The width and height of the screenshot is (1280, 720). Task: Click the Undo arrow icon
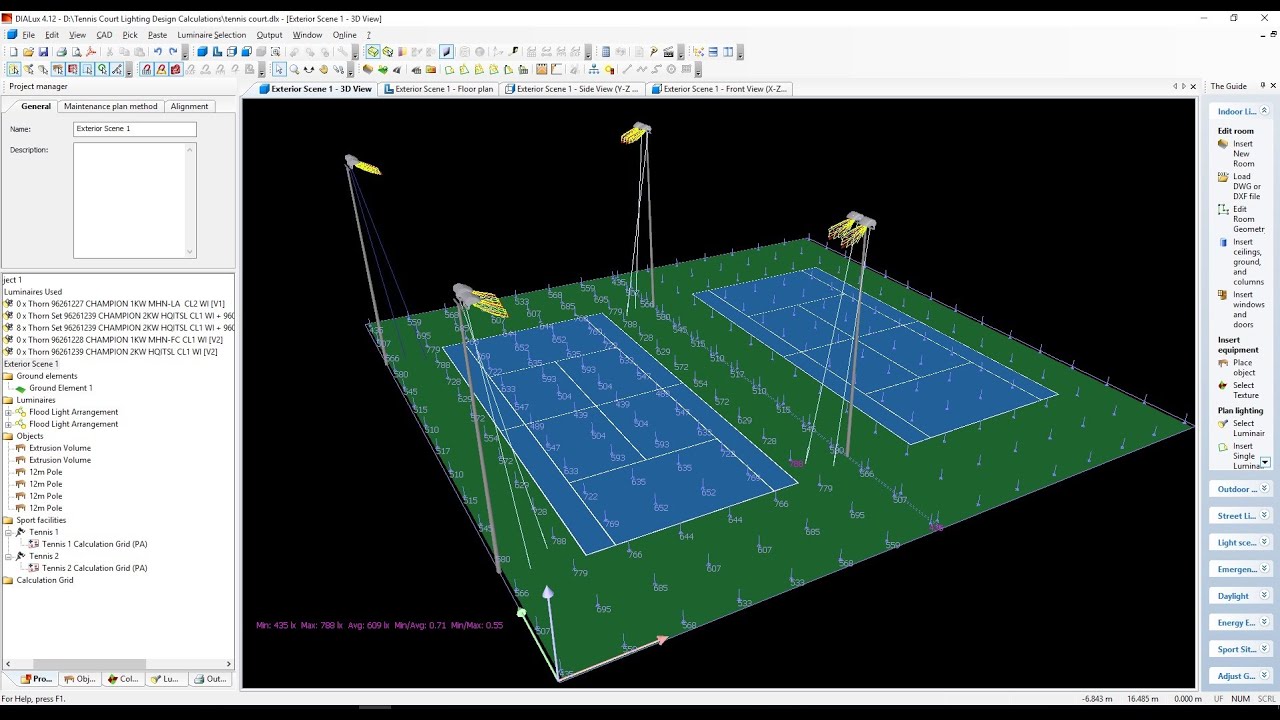coord(157,52)
